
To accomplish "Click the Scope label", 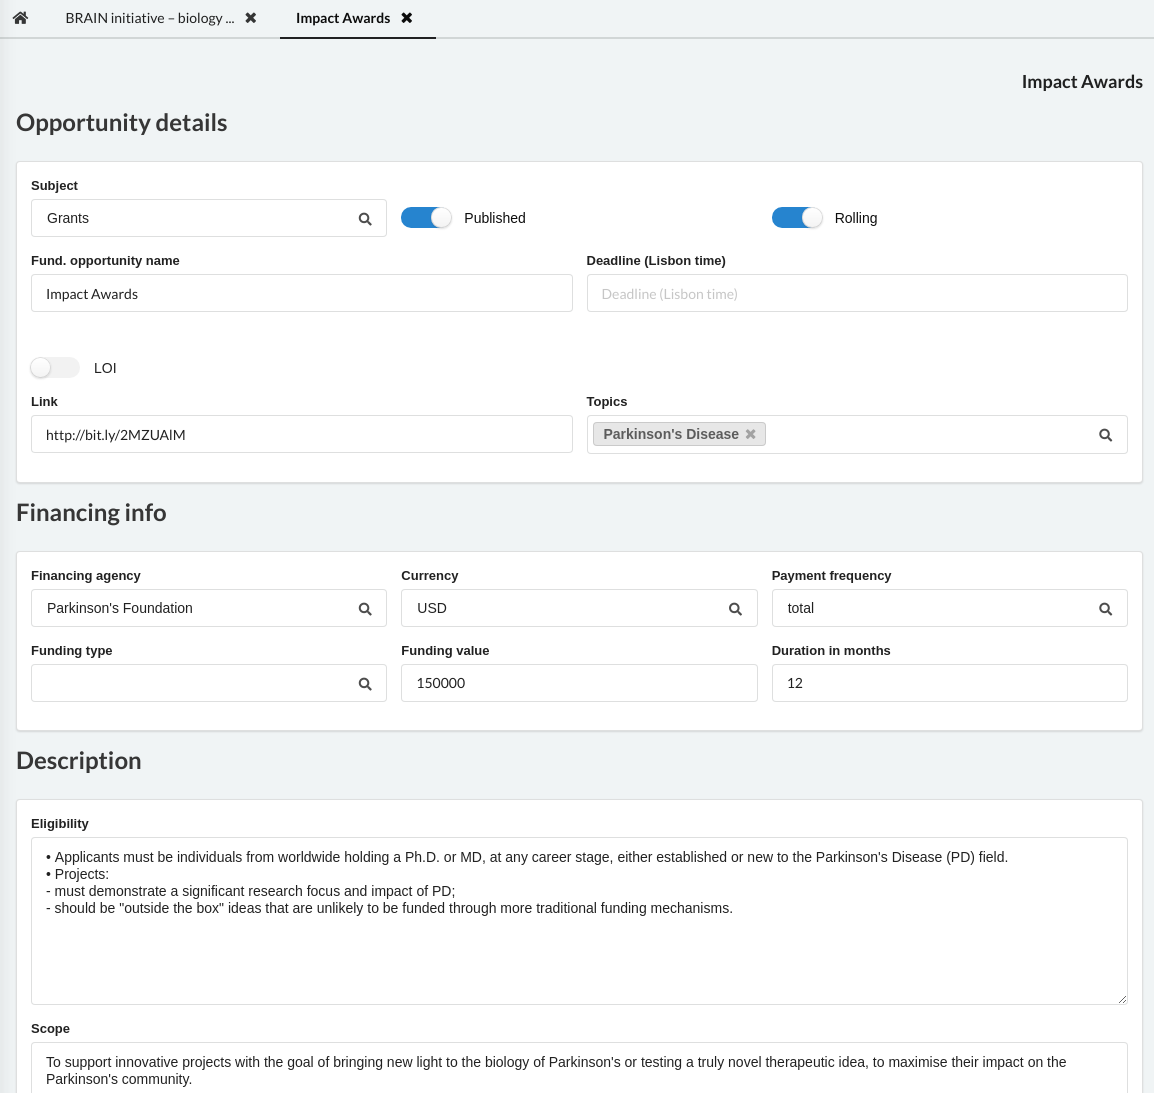I will pos(50,1028).
